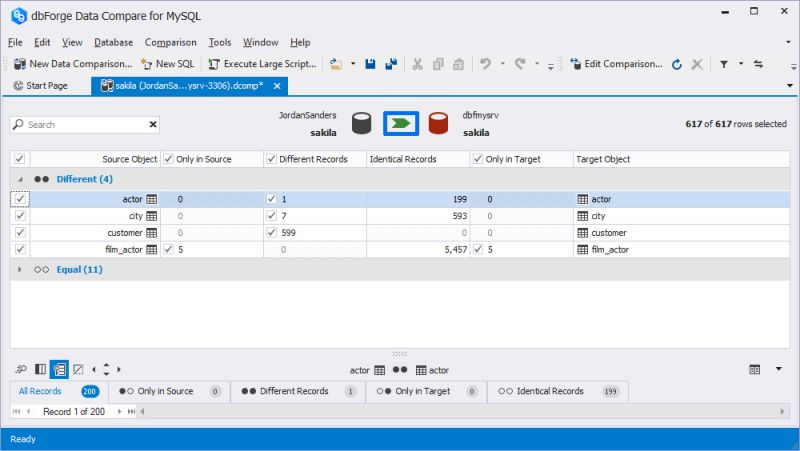The width and height of the screenshot is (800, 451).
Task: Click the hide-identical-columns slashed icon
Action: point(78,369)
